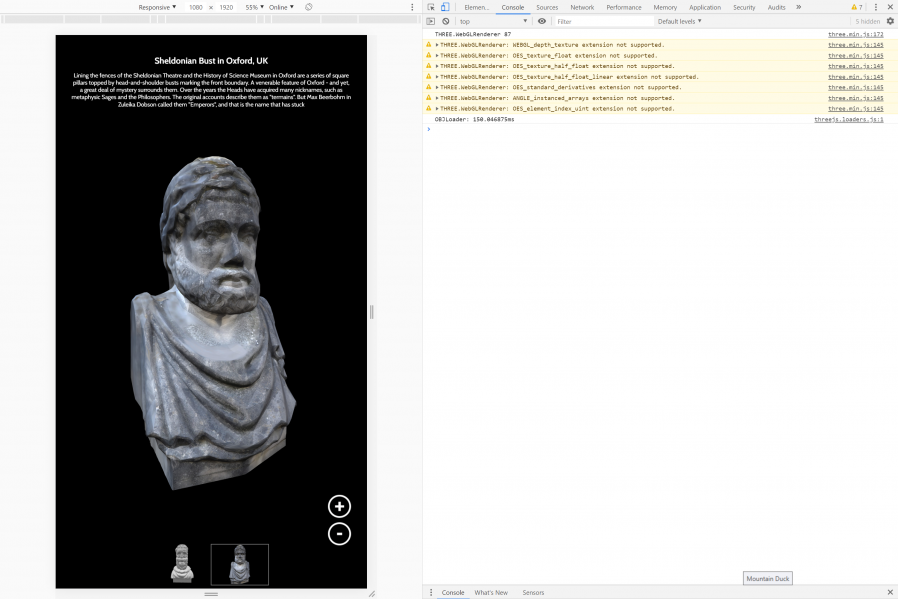The image size is (898, 599).
Task: Click the zoom-out button on the bust viewer
Action: (x=339, y=534)
